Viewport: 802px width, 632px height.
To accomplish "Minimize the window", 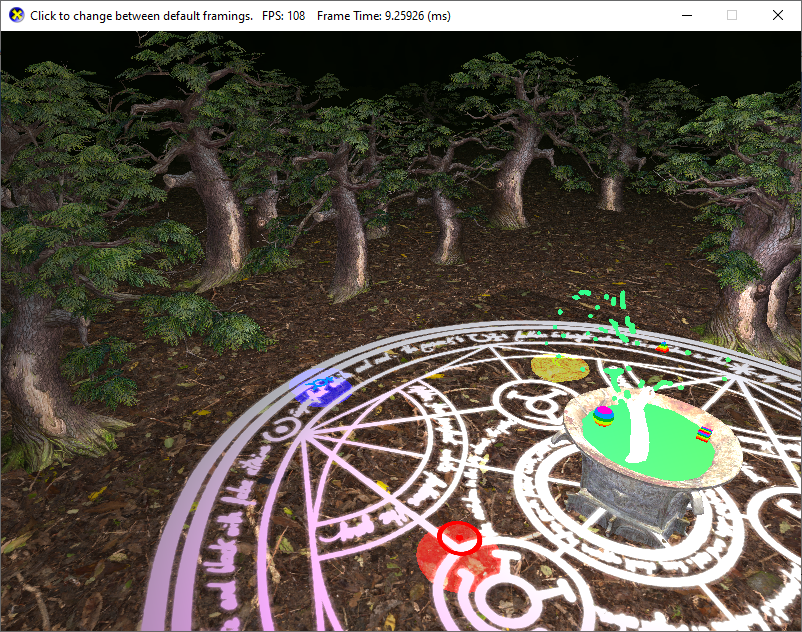I will tap(687, 15).
